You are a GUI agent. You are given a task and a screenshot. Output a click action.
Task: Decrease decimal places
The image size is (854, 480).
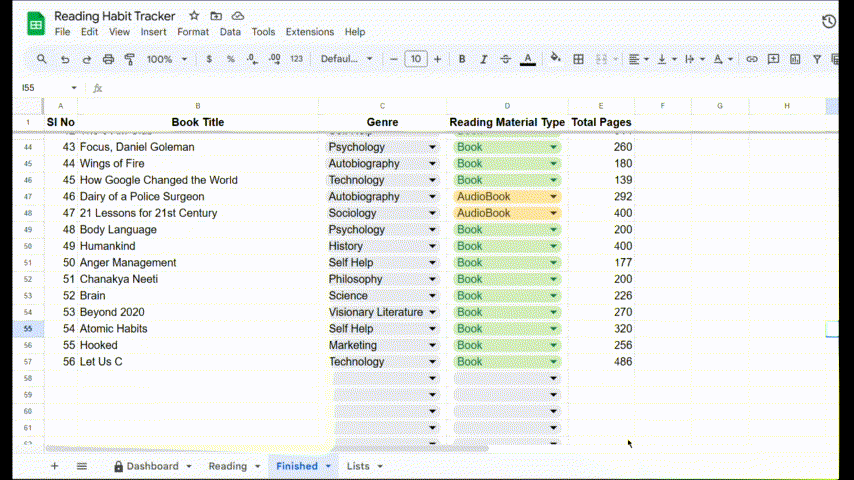pos(252,59)
